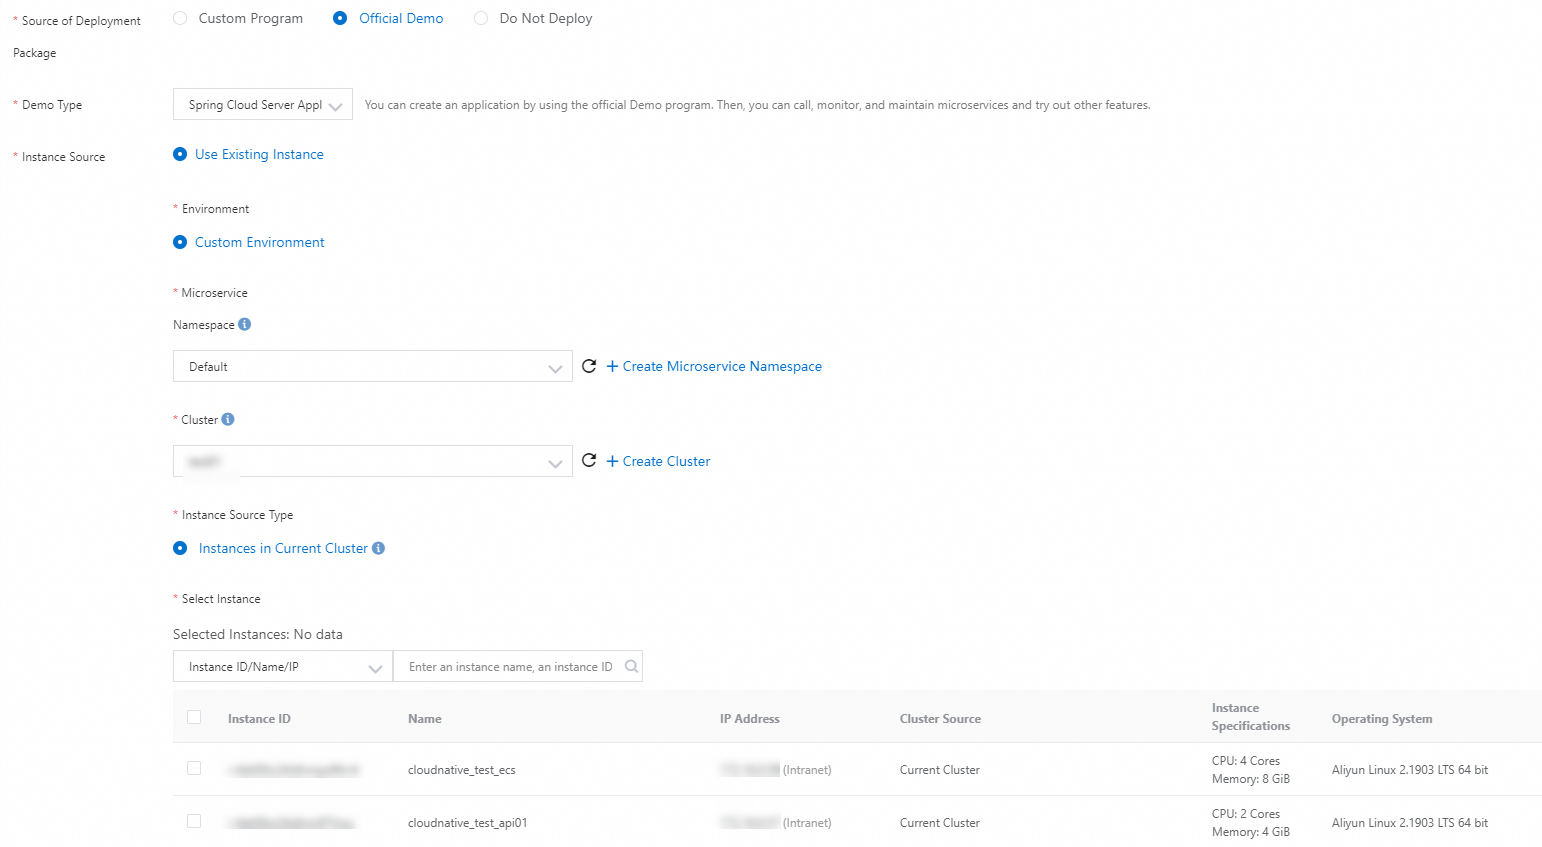Viewport: 1542px width, 847px height.
Task: Select the Custom Program radio button
Action: pos(180,18)
